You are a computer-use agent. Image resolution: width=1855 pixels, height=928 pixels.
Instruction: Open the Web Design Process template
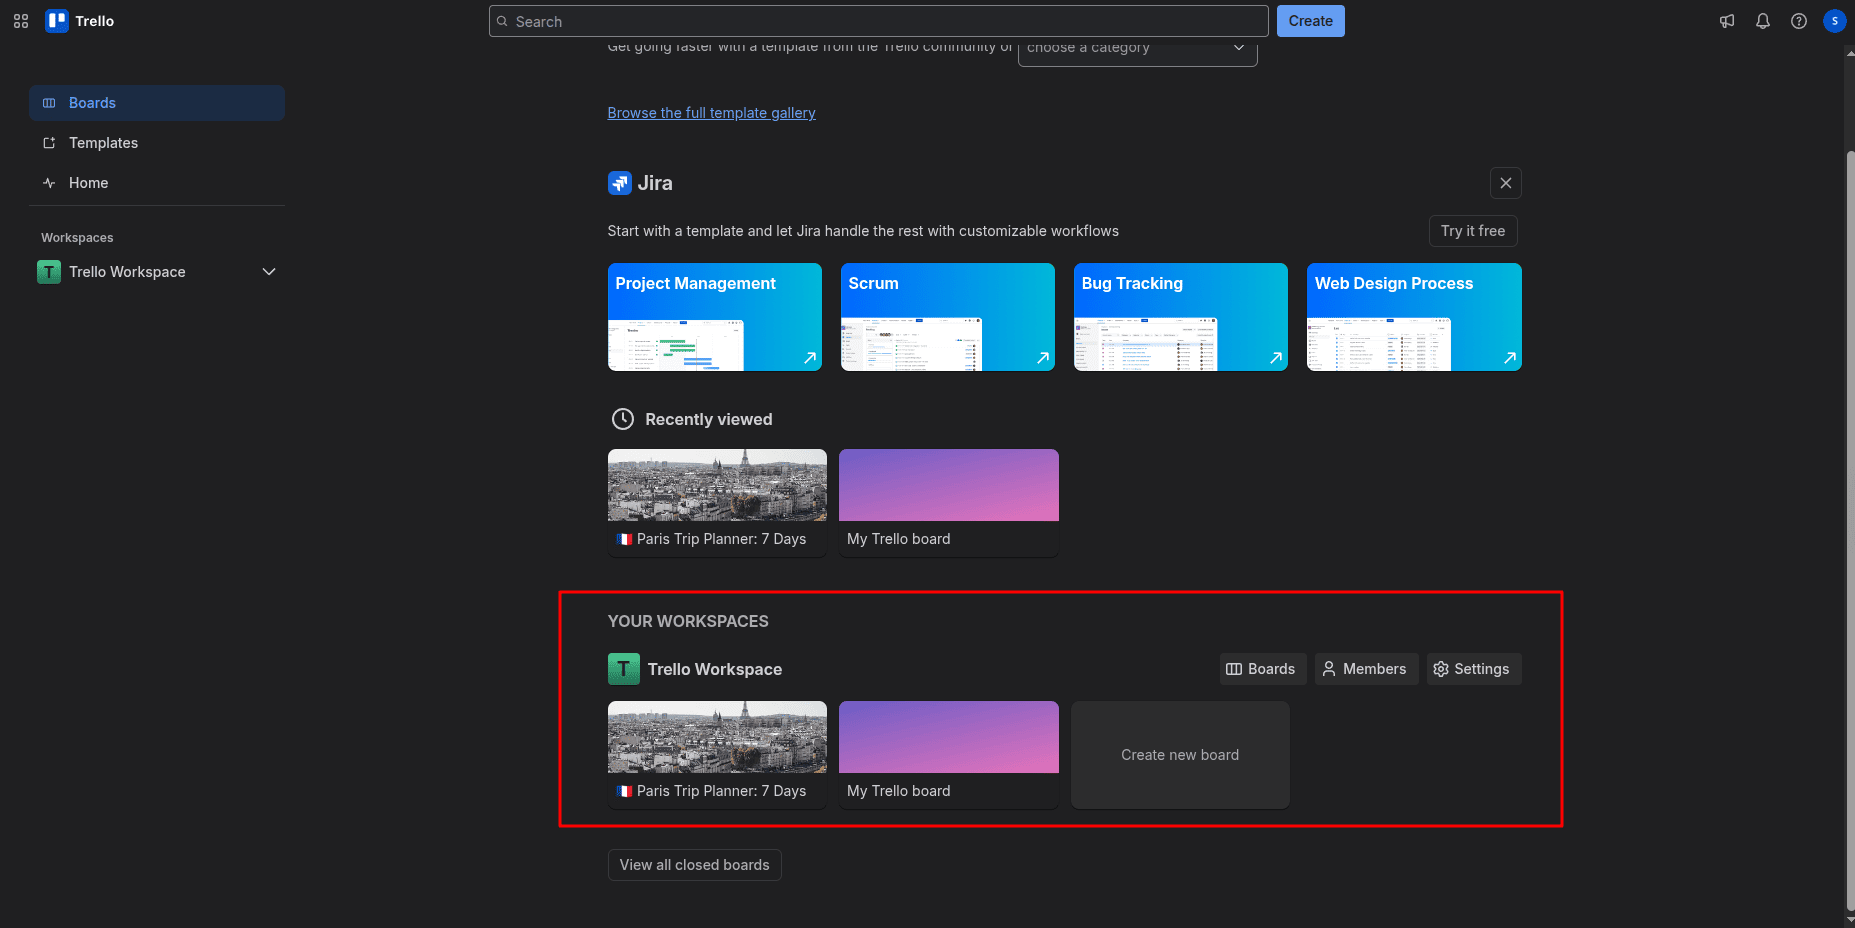(1414, 317)
